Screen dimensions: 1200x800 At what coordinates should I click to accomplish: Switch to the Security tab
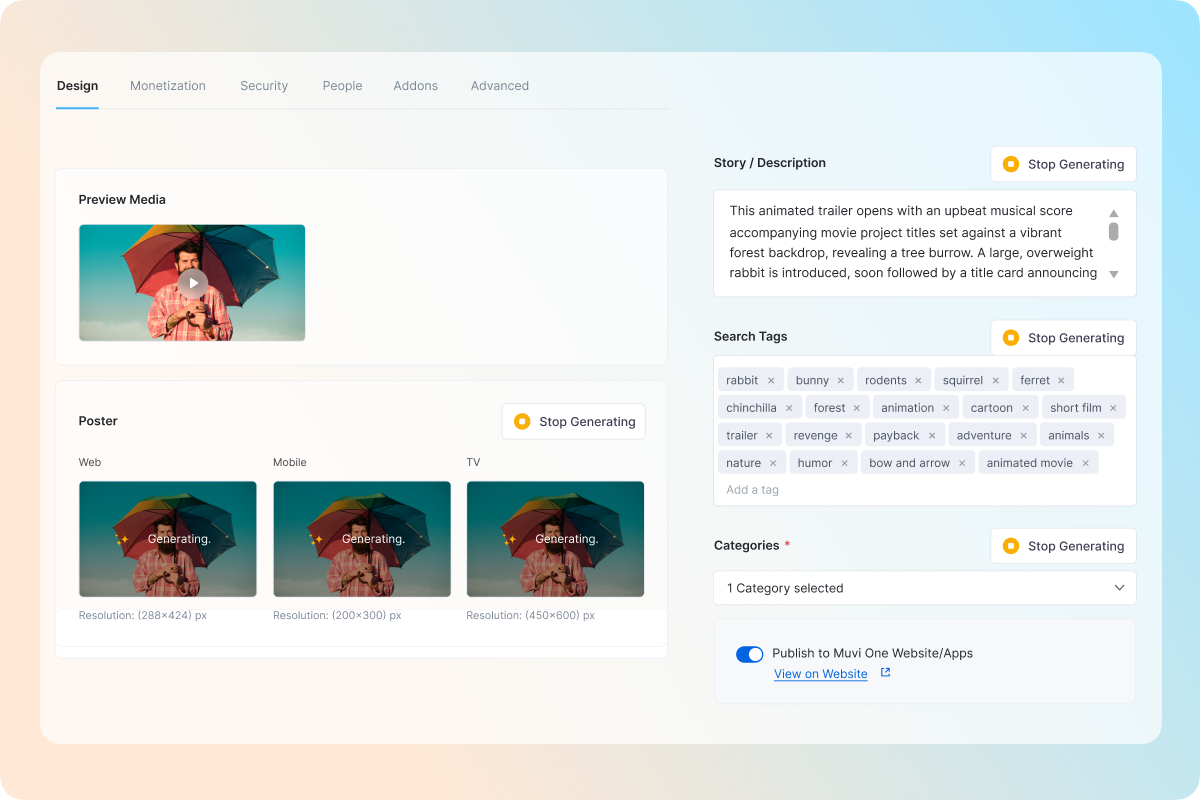(x=264, y=86)
